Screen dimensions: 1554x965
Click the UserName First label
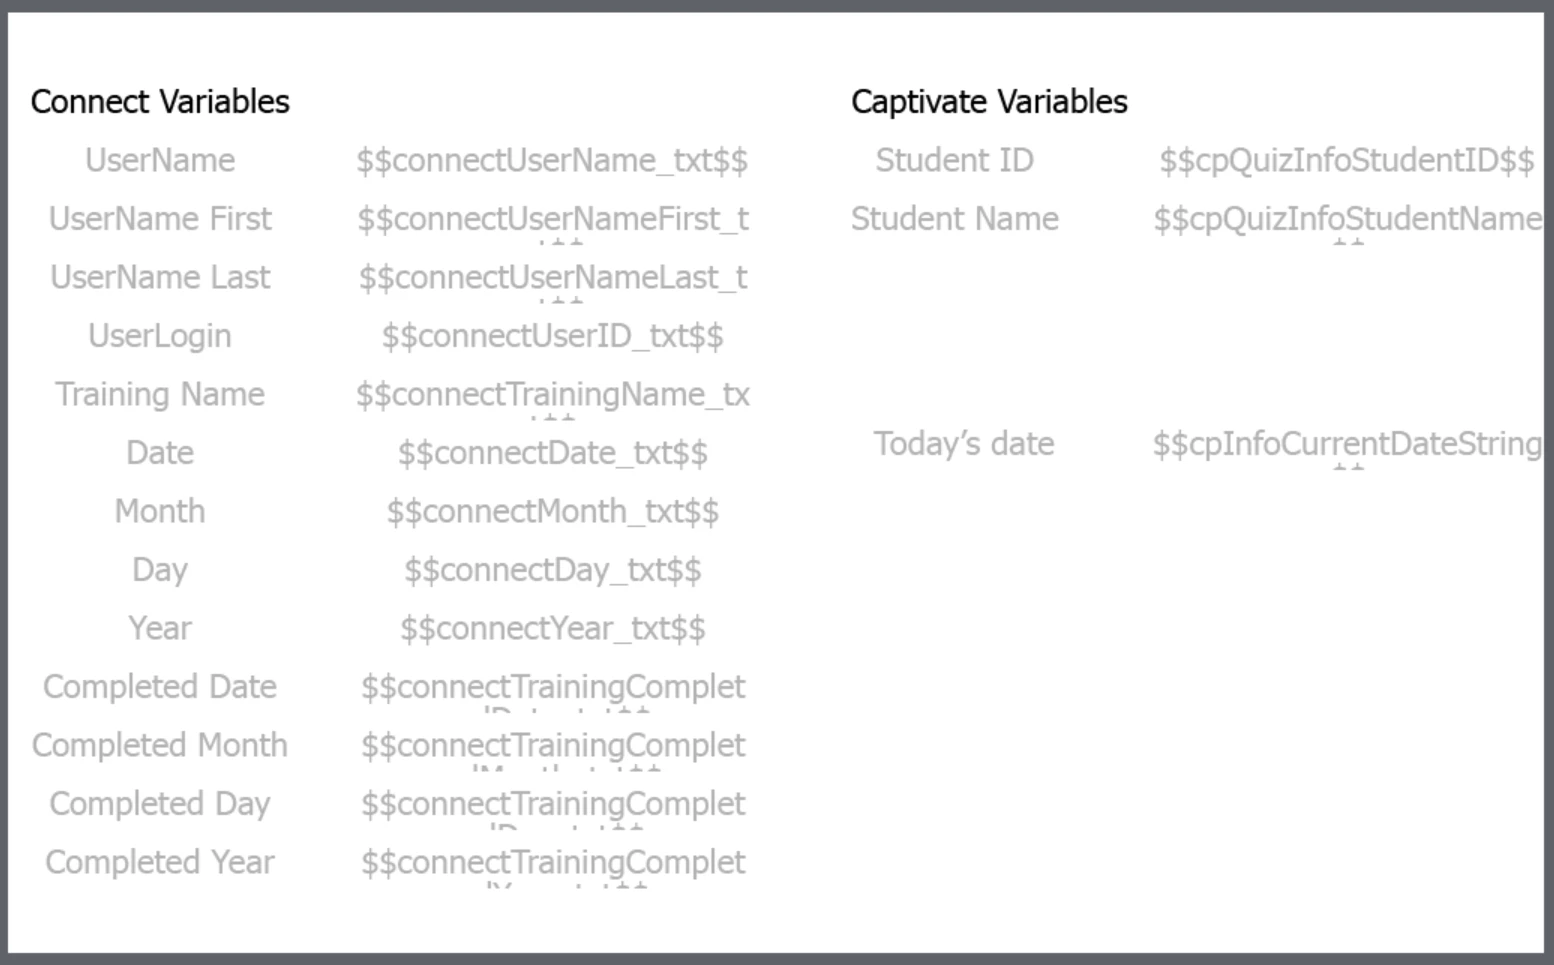pyautogui.click(x=160, y=219)
